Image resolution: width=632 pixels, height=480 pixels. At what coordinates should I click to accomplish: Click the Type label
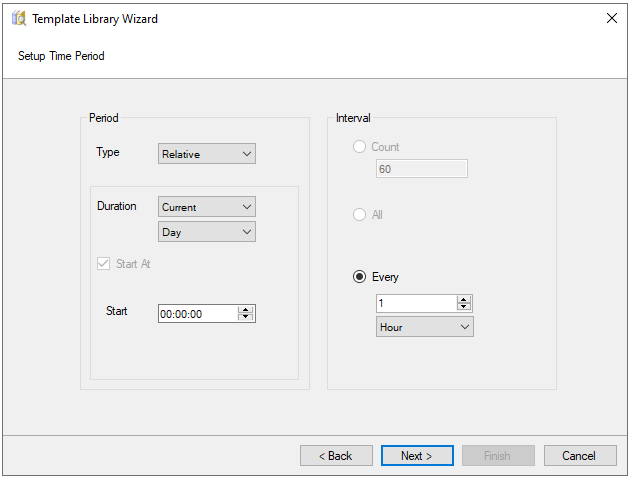(x=108, y=152)
